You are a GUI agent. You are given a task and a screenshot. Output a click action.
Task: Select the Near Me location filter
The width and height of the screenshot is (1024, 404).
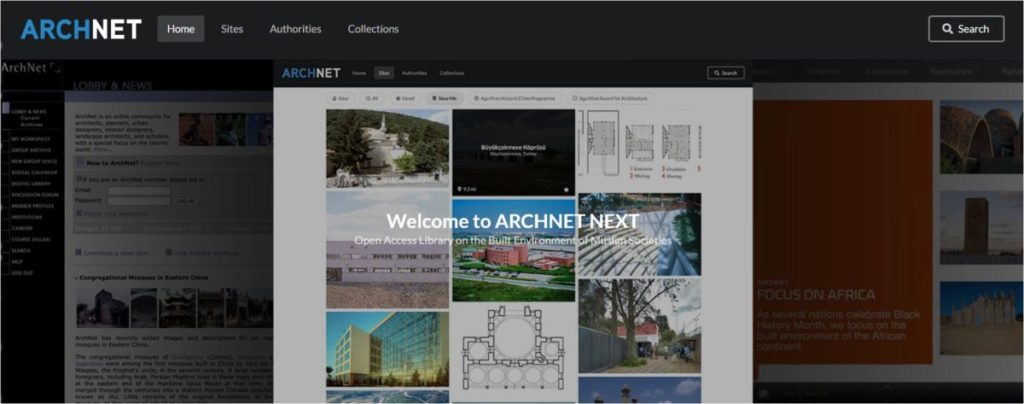click(x=444, y=98)
